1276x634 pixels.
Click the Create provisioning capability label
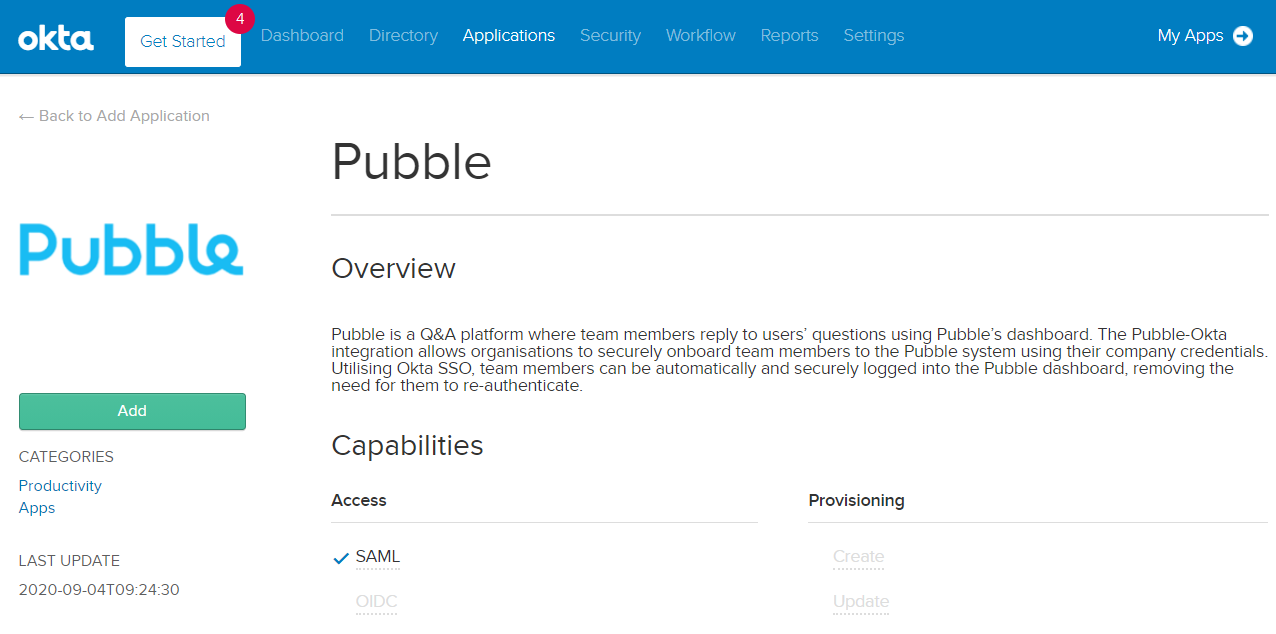click(x=859, y=557)
